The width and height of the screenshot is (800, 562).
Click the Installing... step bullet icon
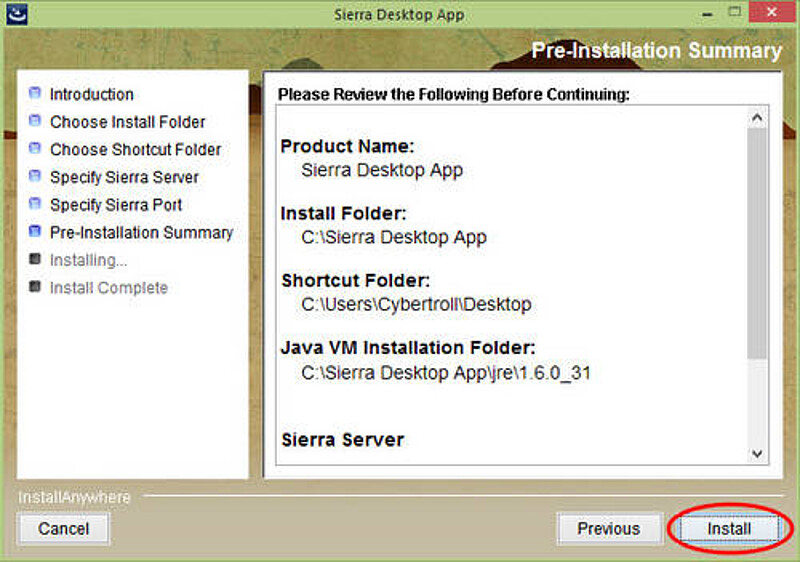click(x=35, y=259)
